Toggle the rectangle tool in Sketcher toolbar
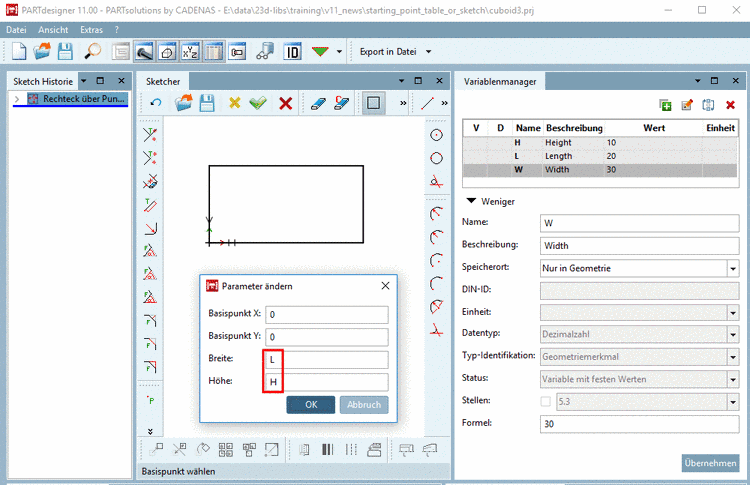 [374, 103]
